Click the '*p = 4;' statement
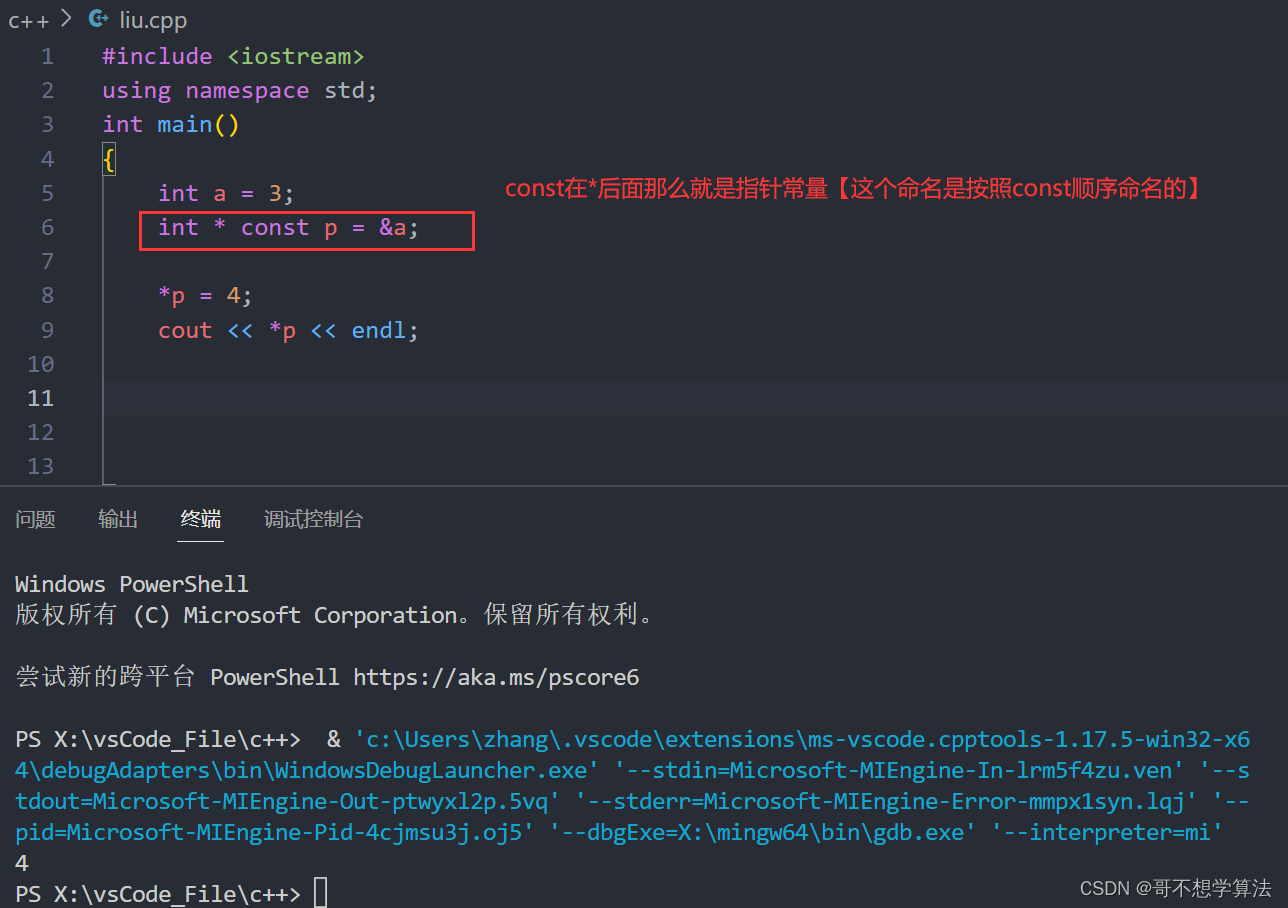1288x908 pixels. point(205,296)
